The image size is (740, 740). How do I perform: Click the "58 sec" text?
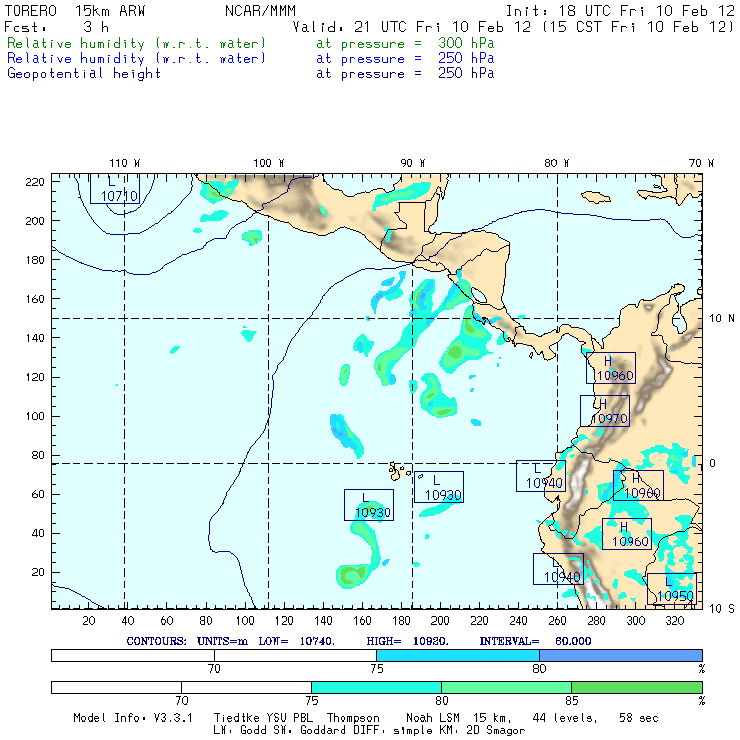(639, 718)
